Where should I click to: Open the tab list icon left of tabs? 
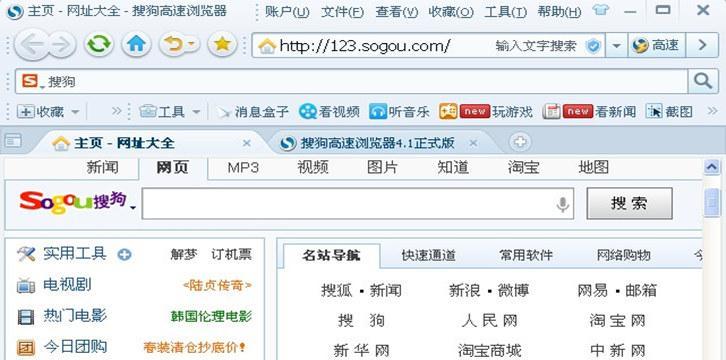click(13, 142)
